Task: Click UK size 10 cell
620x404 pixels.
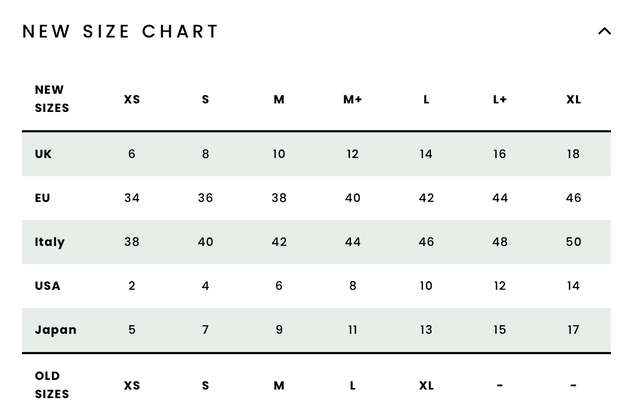Action: 279,154
